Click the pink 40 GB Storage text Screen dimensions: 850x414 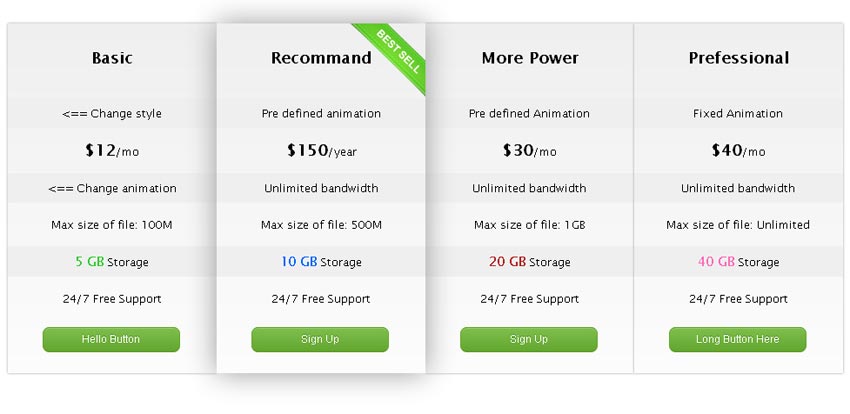(x=738, y=262)
